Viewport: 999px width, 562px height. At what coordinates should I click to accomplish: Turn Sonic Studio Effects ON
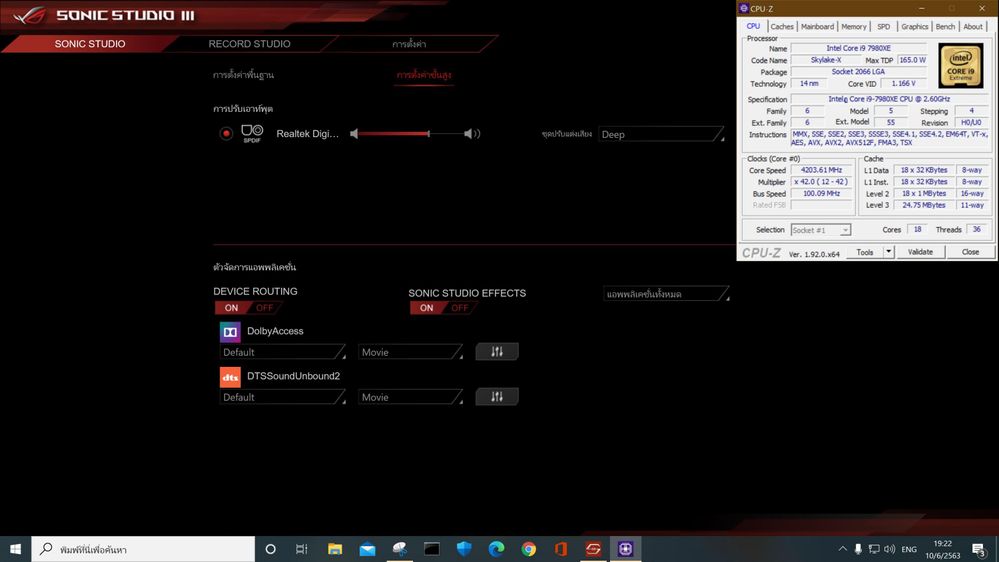point(426,308)
